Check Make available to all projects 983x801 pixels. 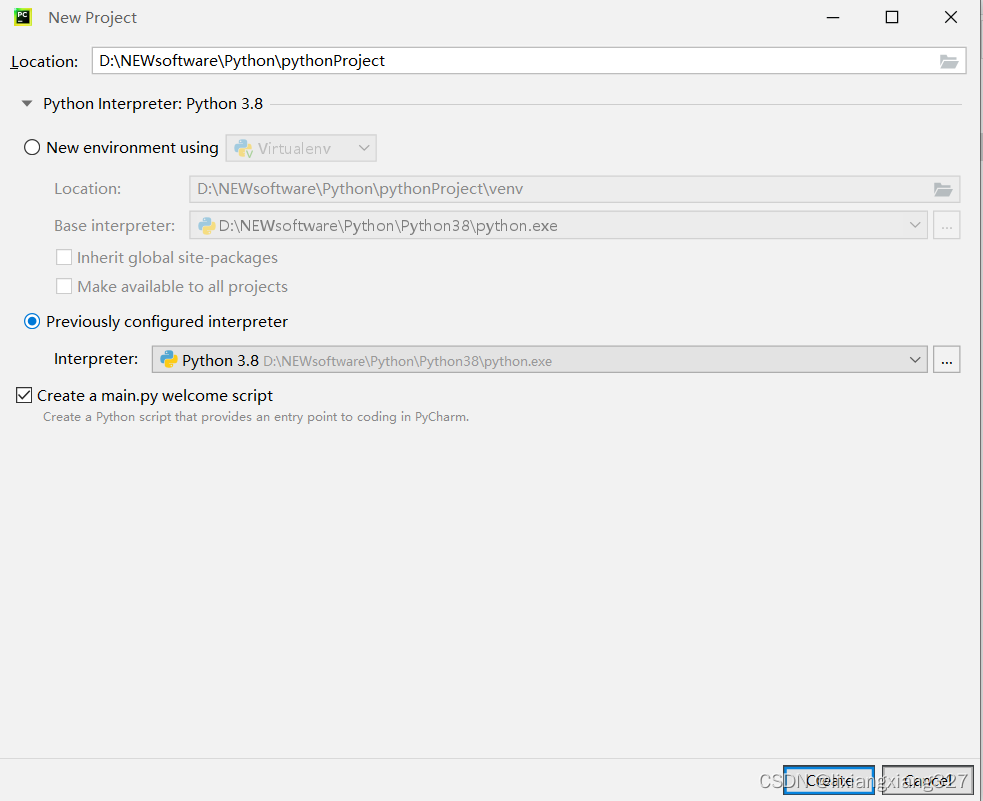[64, 286]
